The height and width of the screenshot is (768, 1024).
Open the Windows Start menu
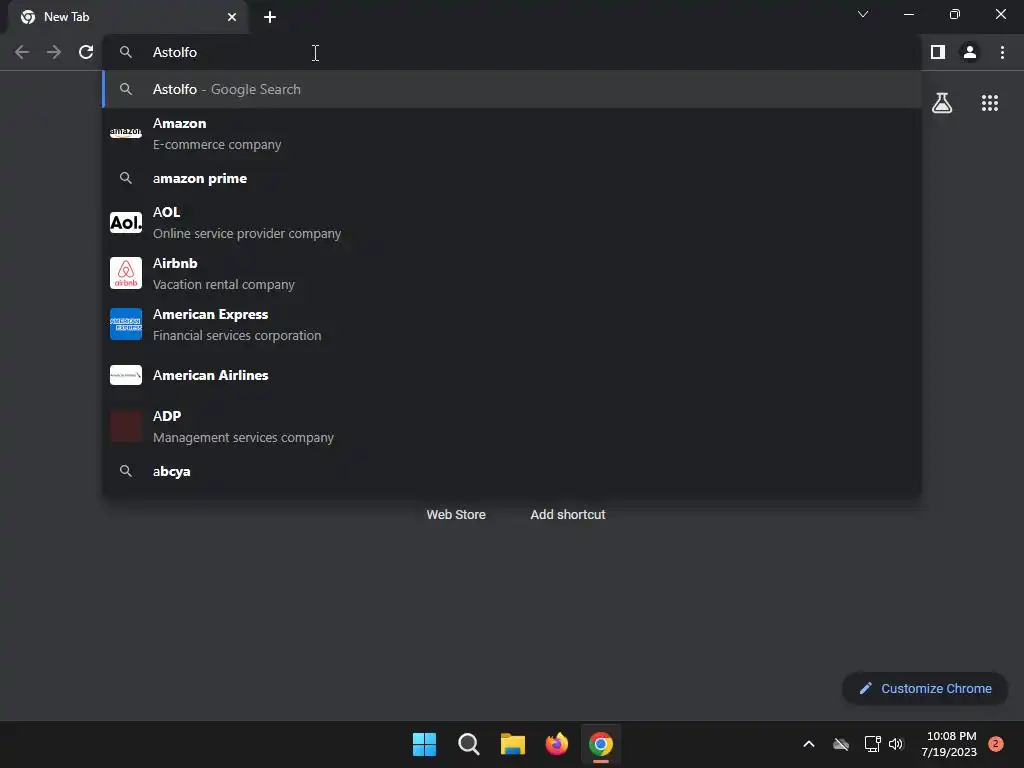click(x=424, y=744)
